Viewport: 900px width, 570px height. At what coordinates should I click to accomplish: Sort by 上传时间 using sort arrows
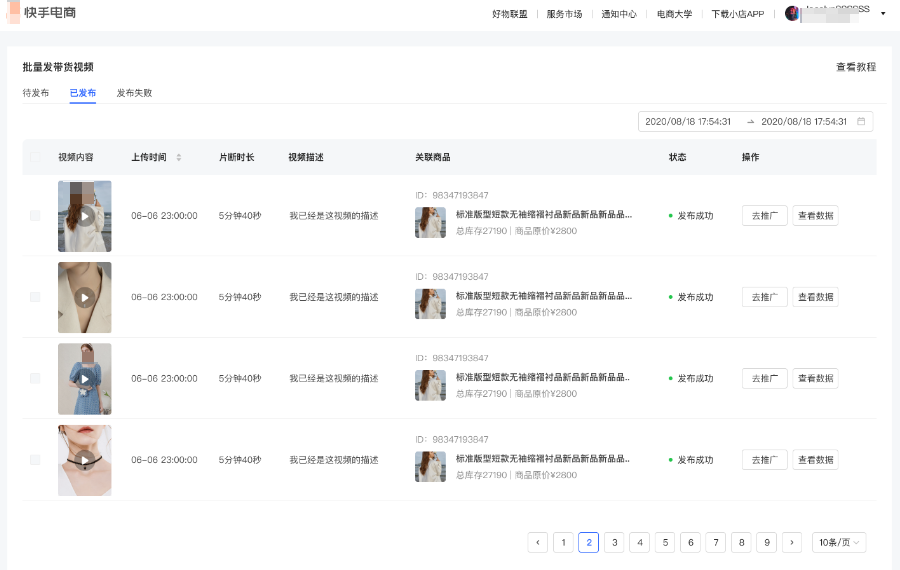pos(179,157)
